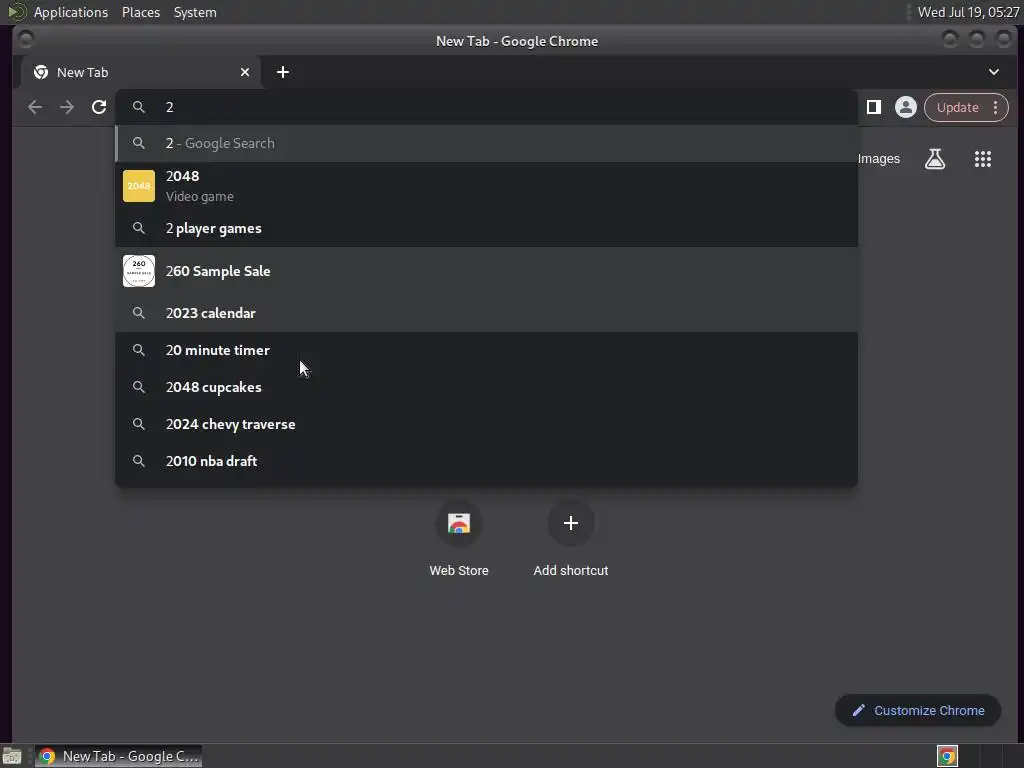The height and width of the screenshot is (768, 1024).
Task: Click the Add shortcut plus button
Action: coord(571,523)
